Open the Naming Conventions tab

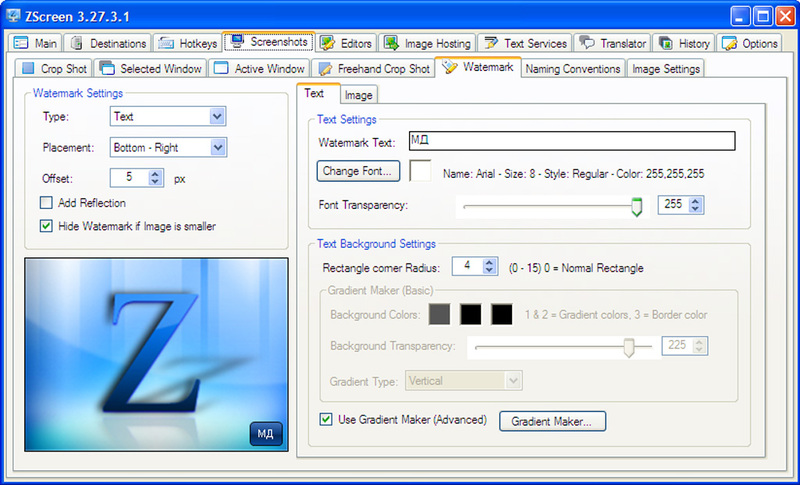(x=572, y=68)
